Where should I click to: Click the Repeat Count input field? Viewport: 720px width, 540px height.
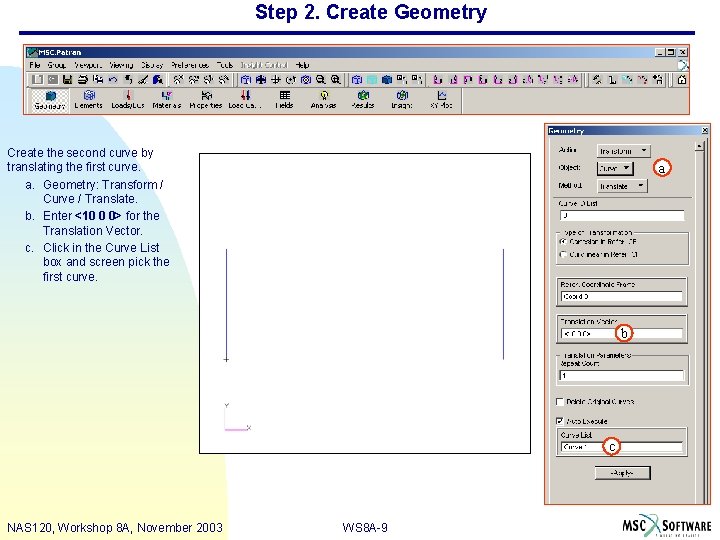tap(622, 376)
